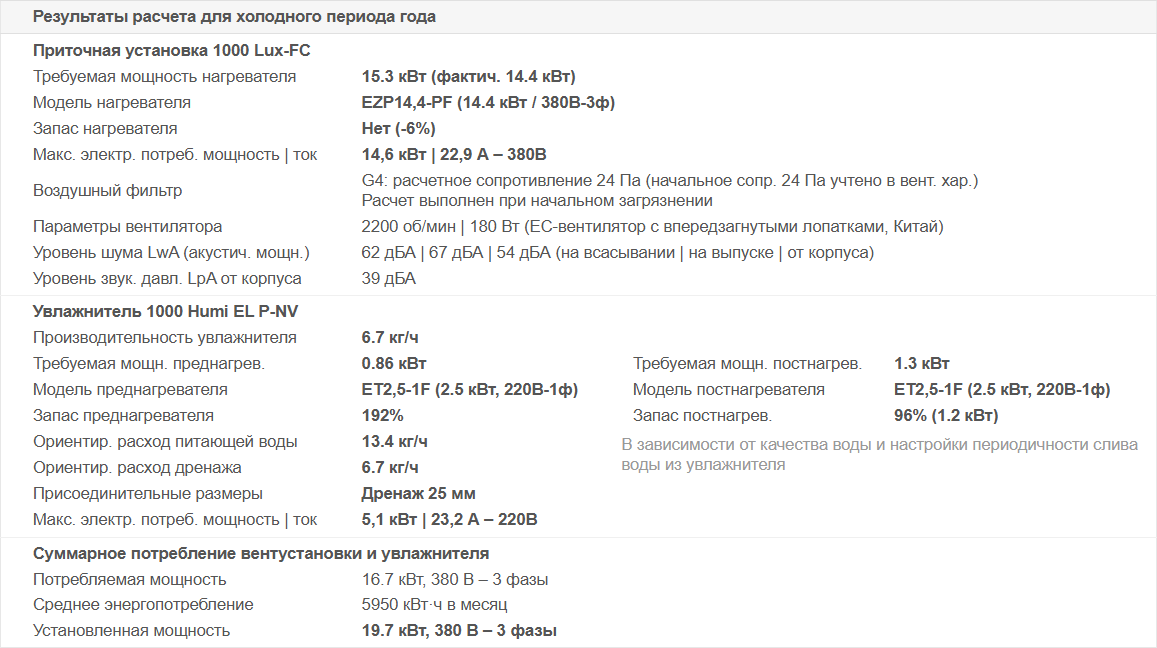The height and width of the screenshot is (648, 1157).
Task: Click the preheater reserve value 192%
Action: point(382,416)
